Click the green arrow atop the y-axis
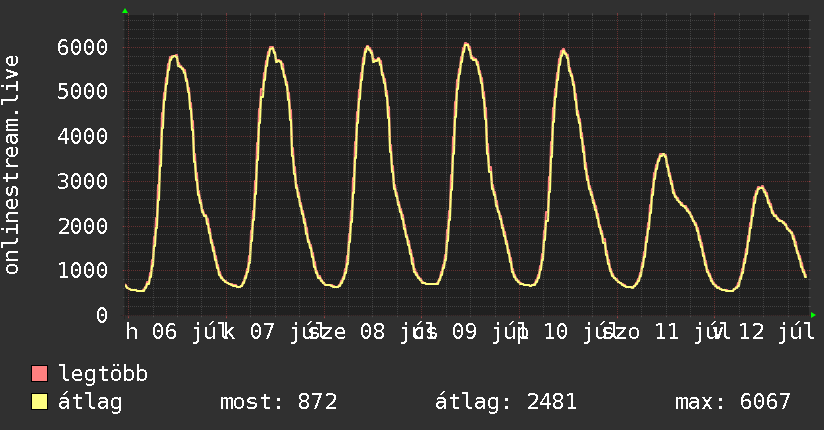The image size is (824, 430). (x=125, y=11)
